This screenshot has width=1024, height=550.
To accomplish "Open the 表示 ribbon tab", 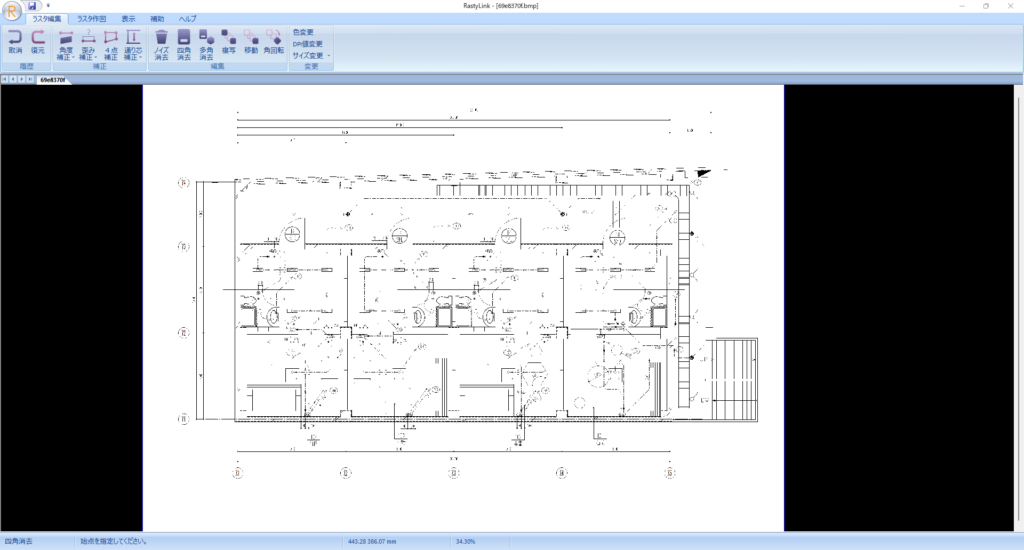I will coord(128,19).
